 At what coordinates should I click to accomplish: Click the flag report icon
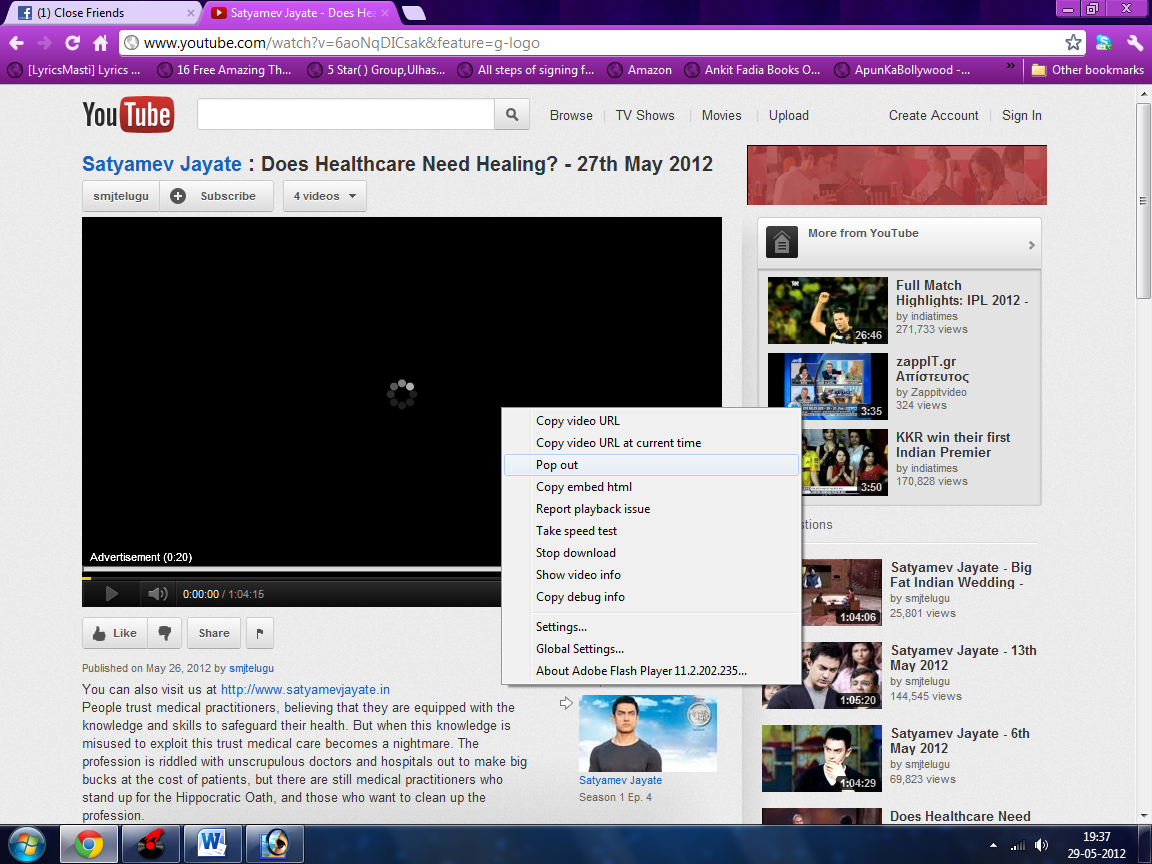pyautogui.click(x=260, y=633)
